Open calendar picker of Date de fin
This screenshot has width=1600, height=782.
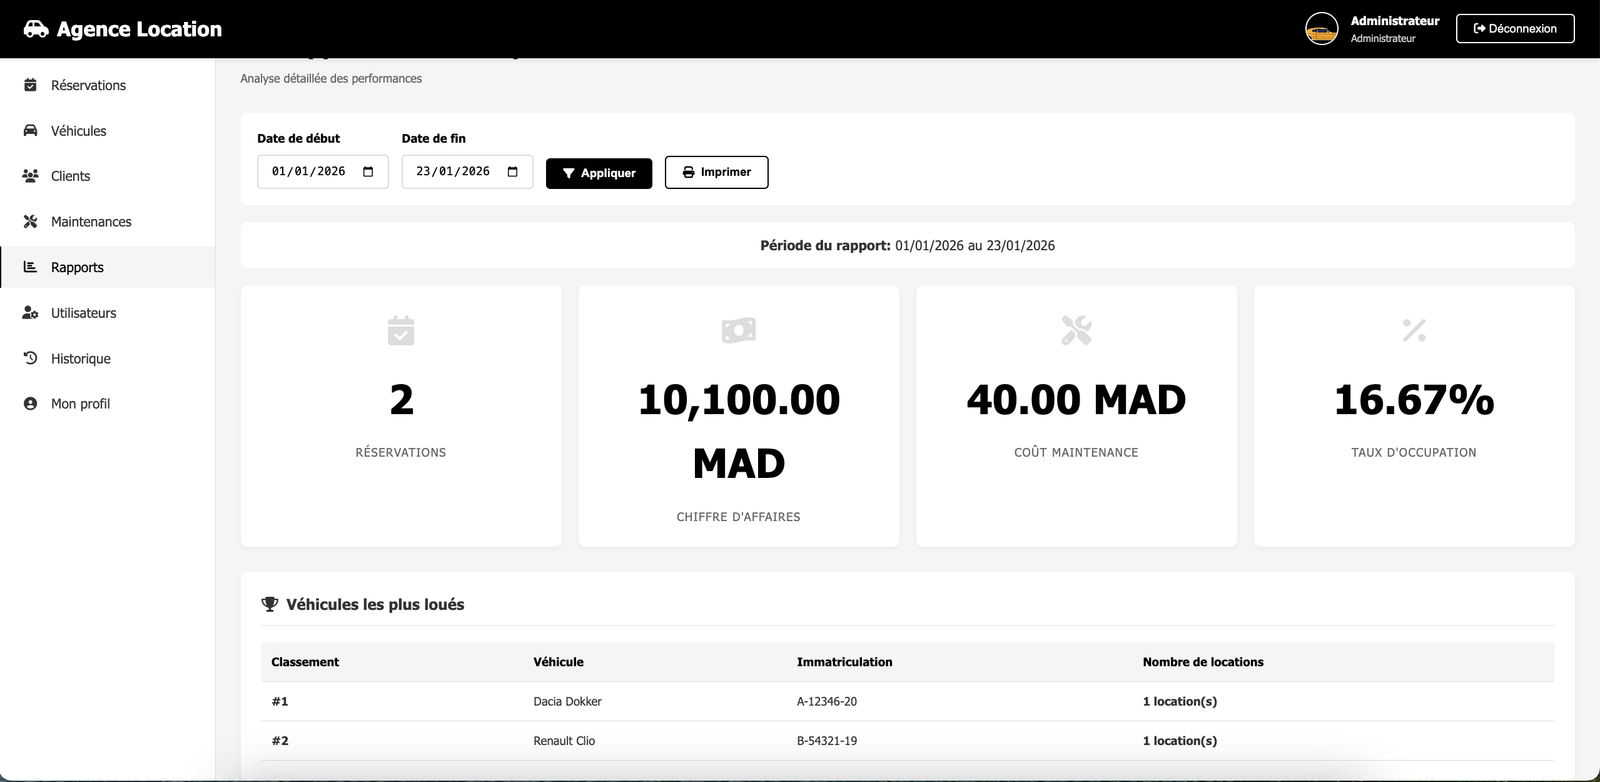513,172
